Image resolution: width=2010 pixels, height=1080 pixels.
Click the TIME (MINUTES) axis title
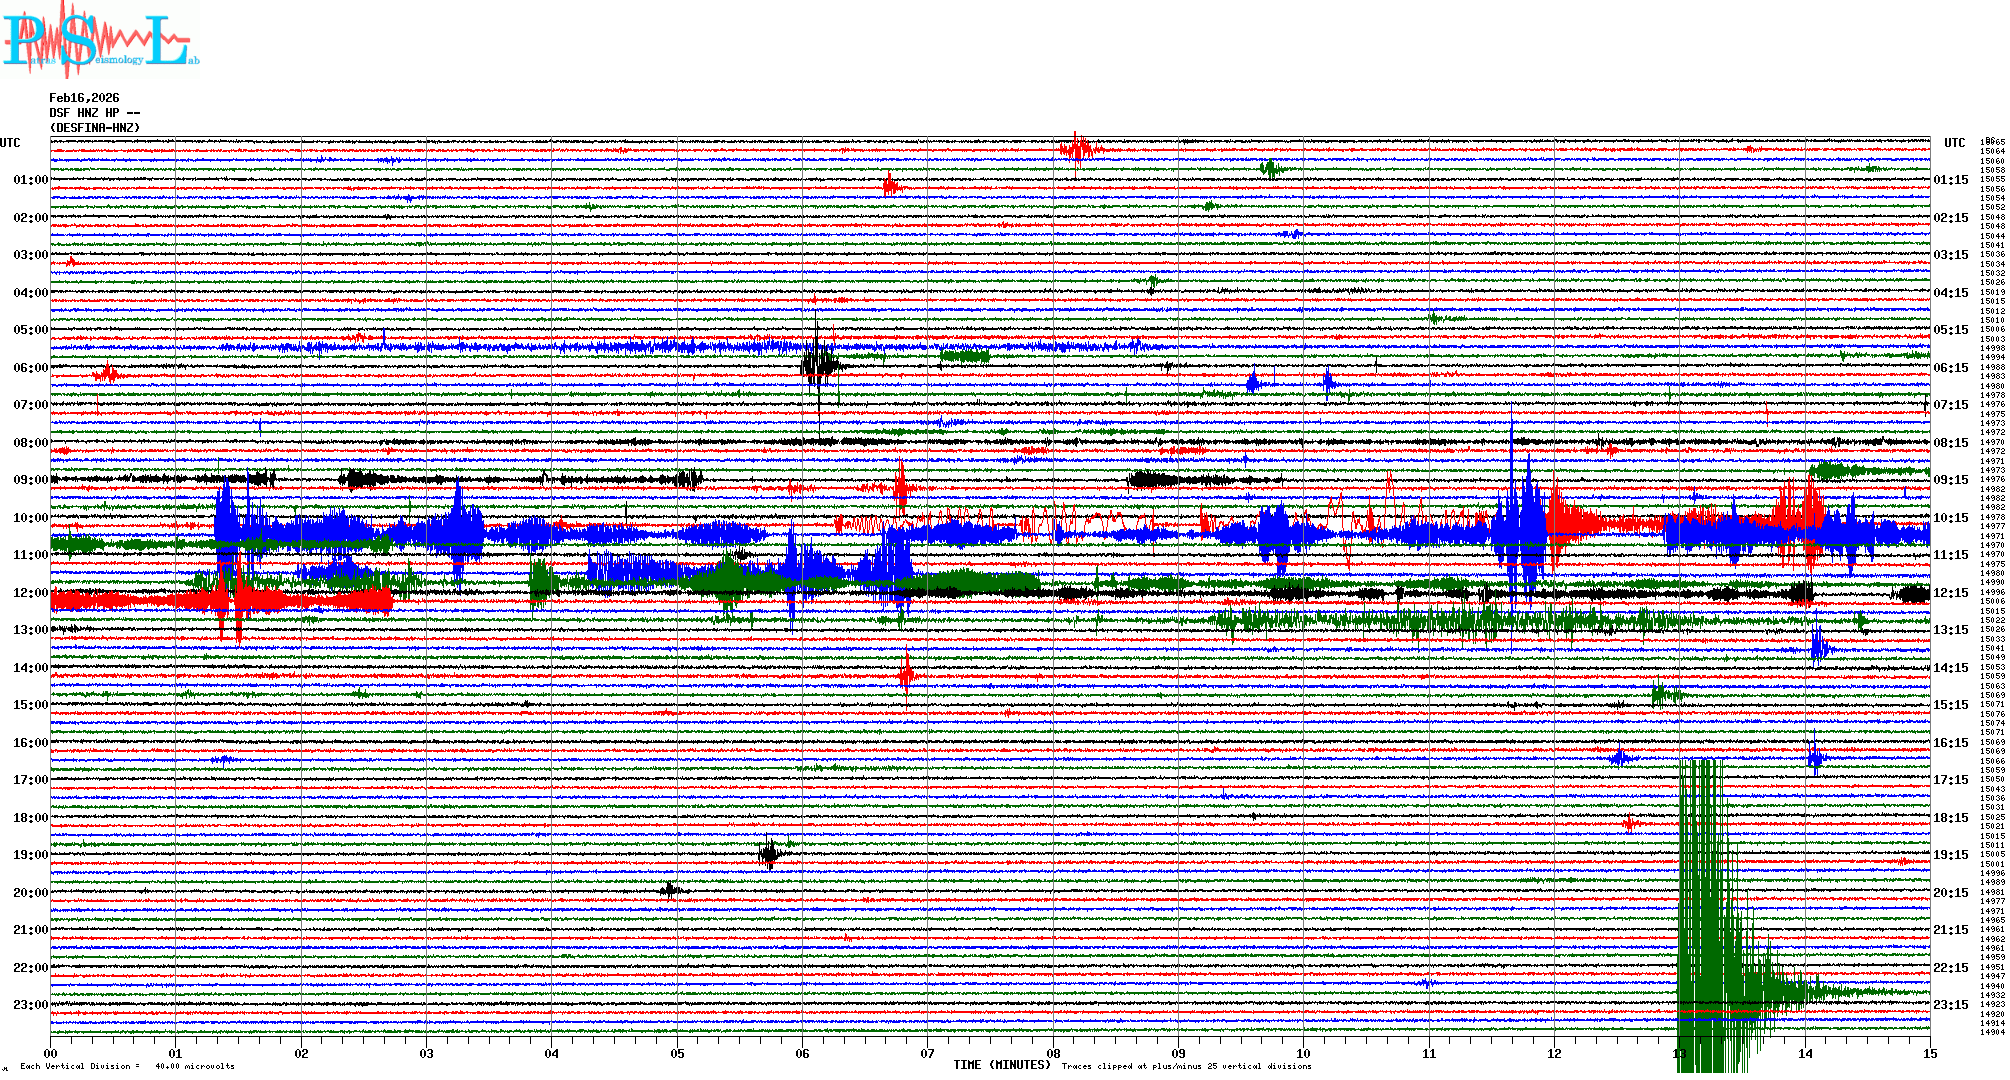click(x=1002, y=1065)
